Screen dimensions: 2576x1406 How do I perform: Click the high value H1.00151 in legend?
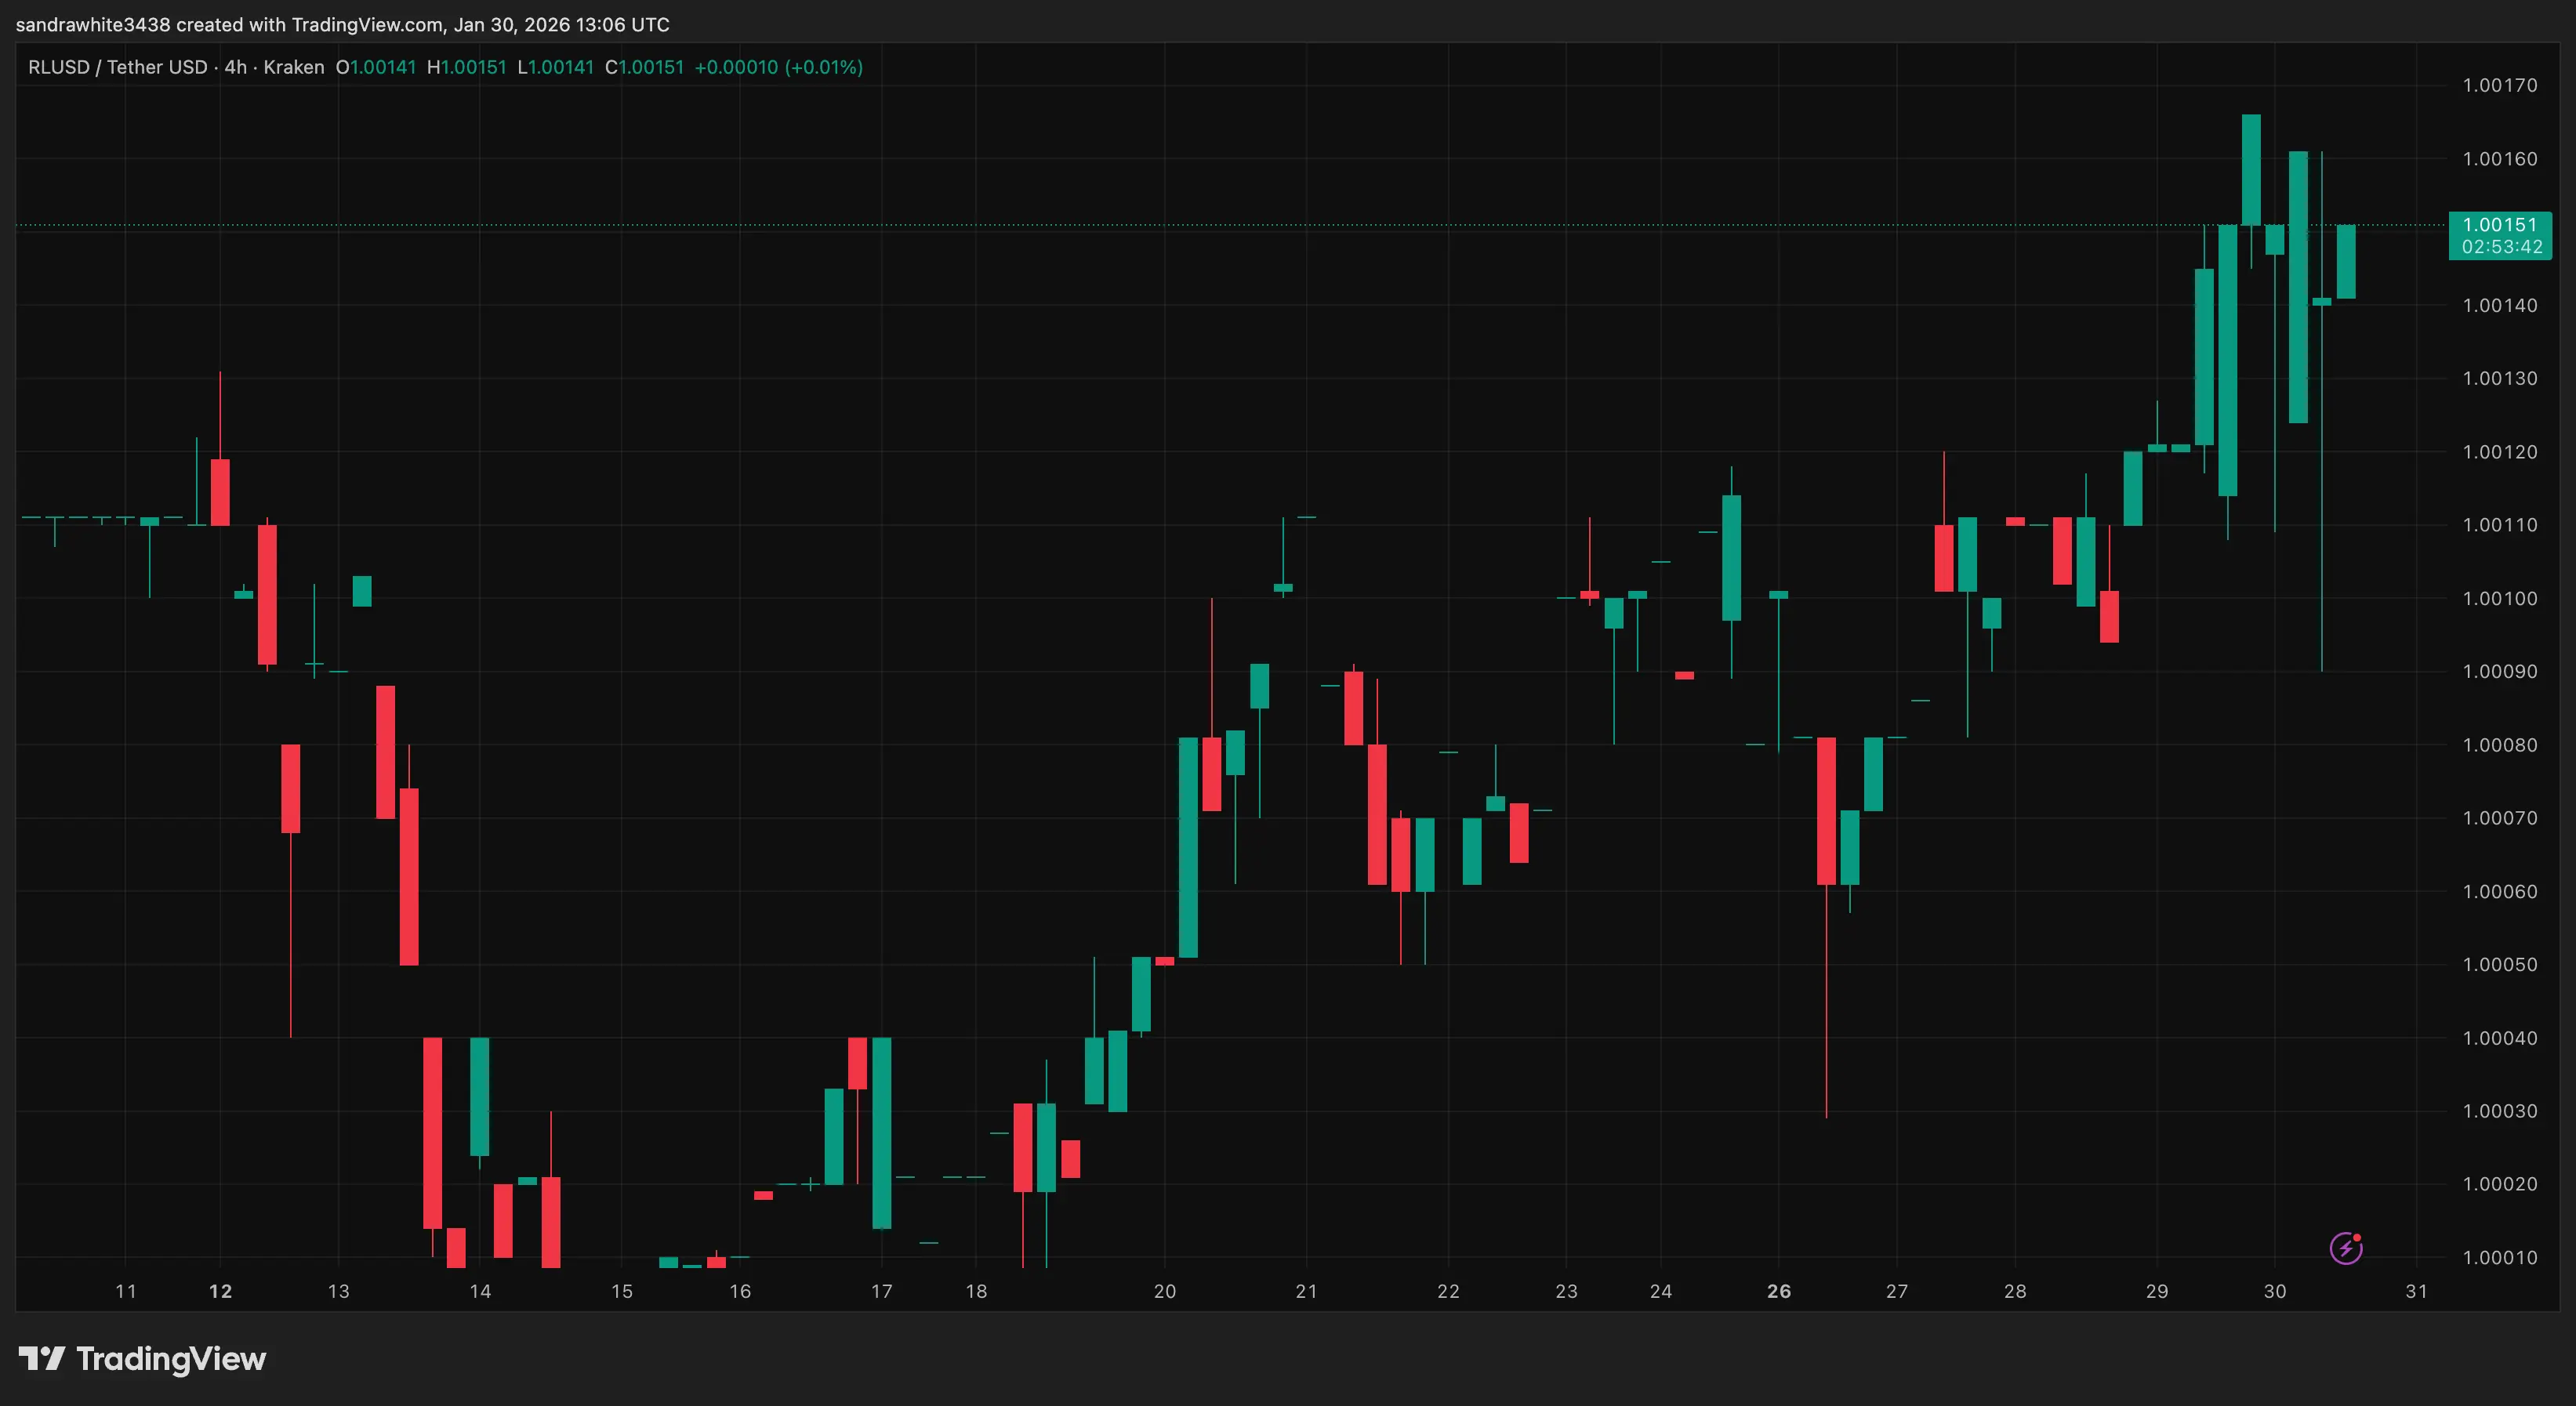pos(466,67)
